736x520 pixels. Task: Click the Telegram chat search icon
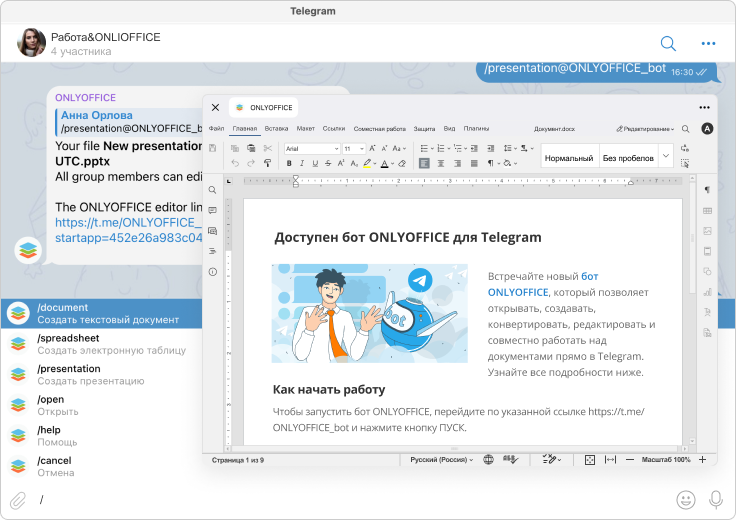(x=668, y=44)
